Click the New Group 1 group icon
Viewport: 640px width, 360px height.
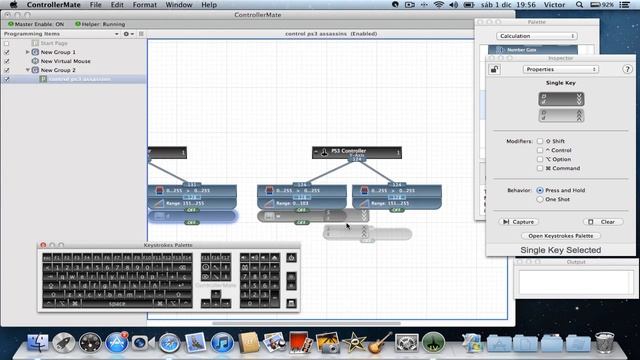click(x=35, y=52)
